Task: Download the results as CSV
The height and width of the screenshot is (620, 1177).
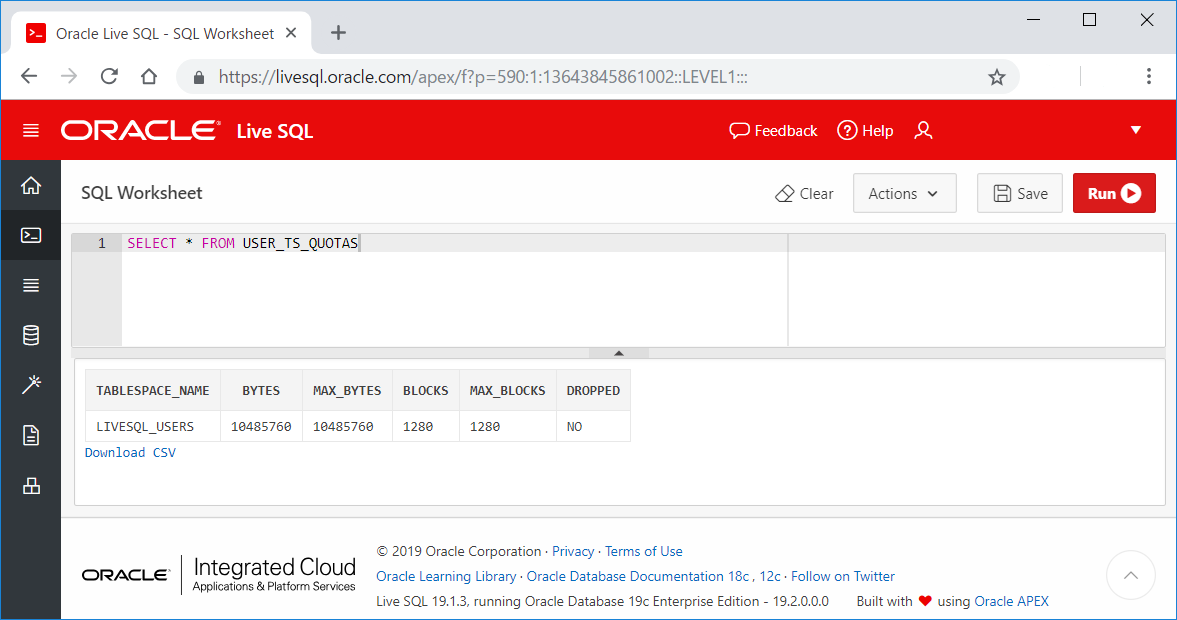Action: pyautogui.click(x=130, y=452)
